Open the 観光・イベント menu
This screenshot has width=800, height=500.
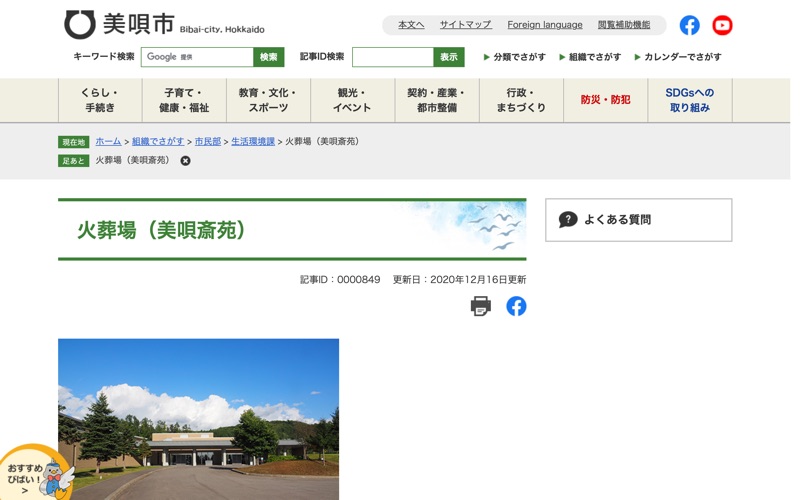point(353,100)
